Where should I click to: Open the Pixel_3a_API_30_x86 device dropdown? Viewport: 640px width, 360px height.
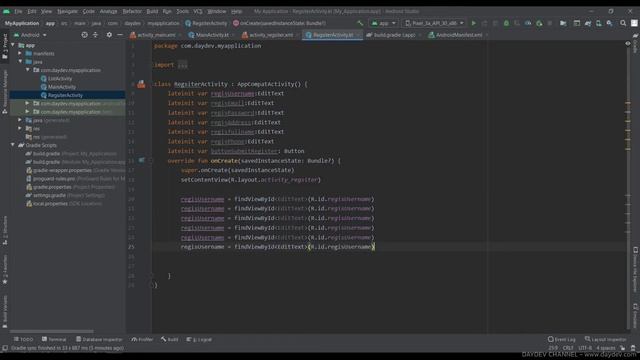(434, 23)
